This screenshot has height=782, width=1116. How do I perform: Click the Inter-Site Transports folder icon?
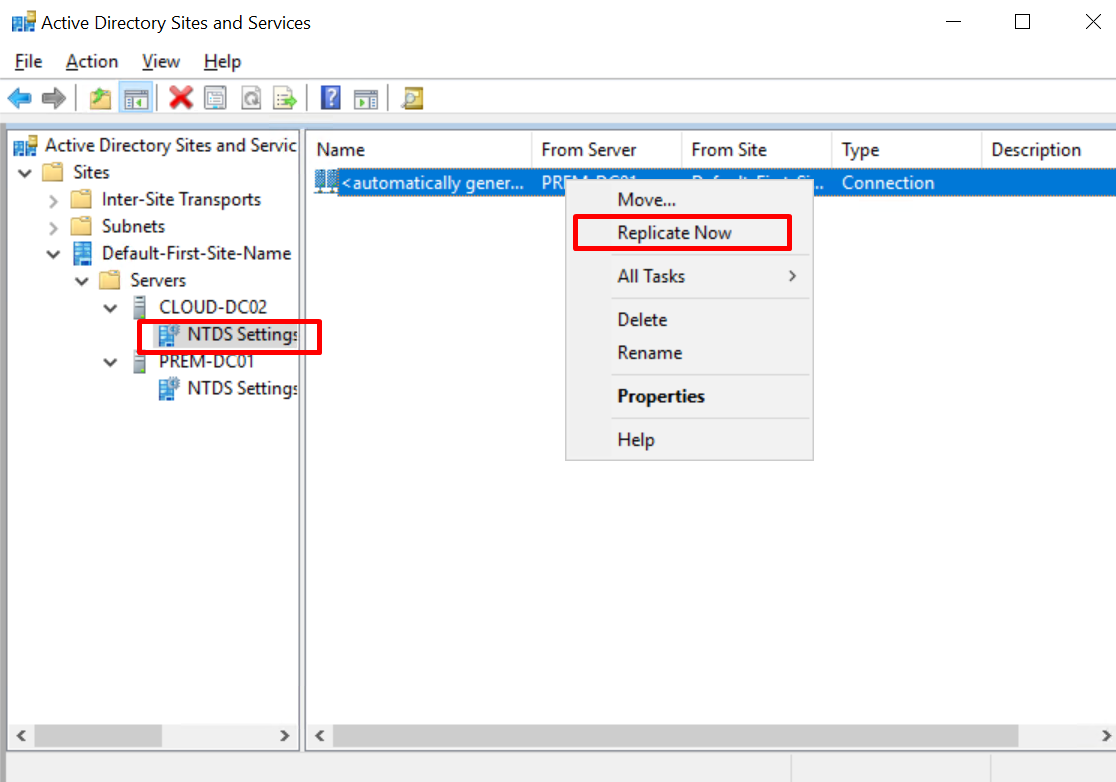81,199
